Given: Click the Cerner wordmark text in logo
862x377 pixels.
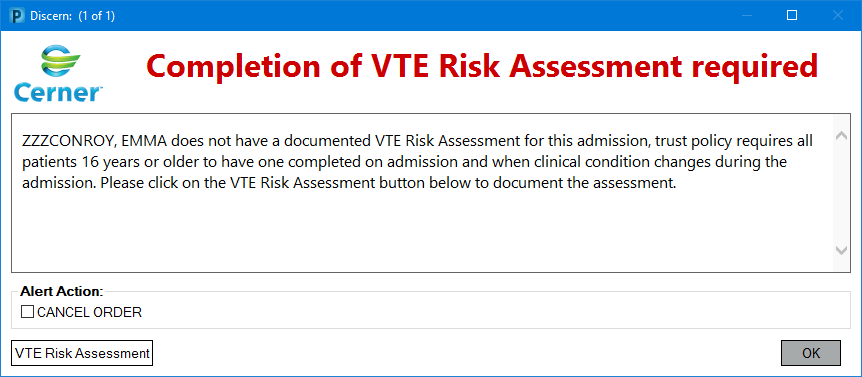Looking at the screenshot, I should 57,93.
